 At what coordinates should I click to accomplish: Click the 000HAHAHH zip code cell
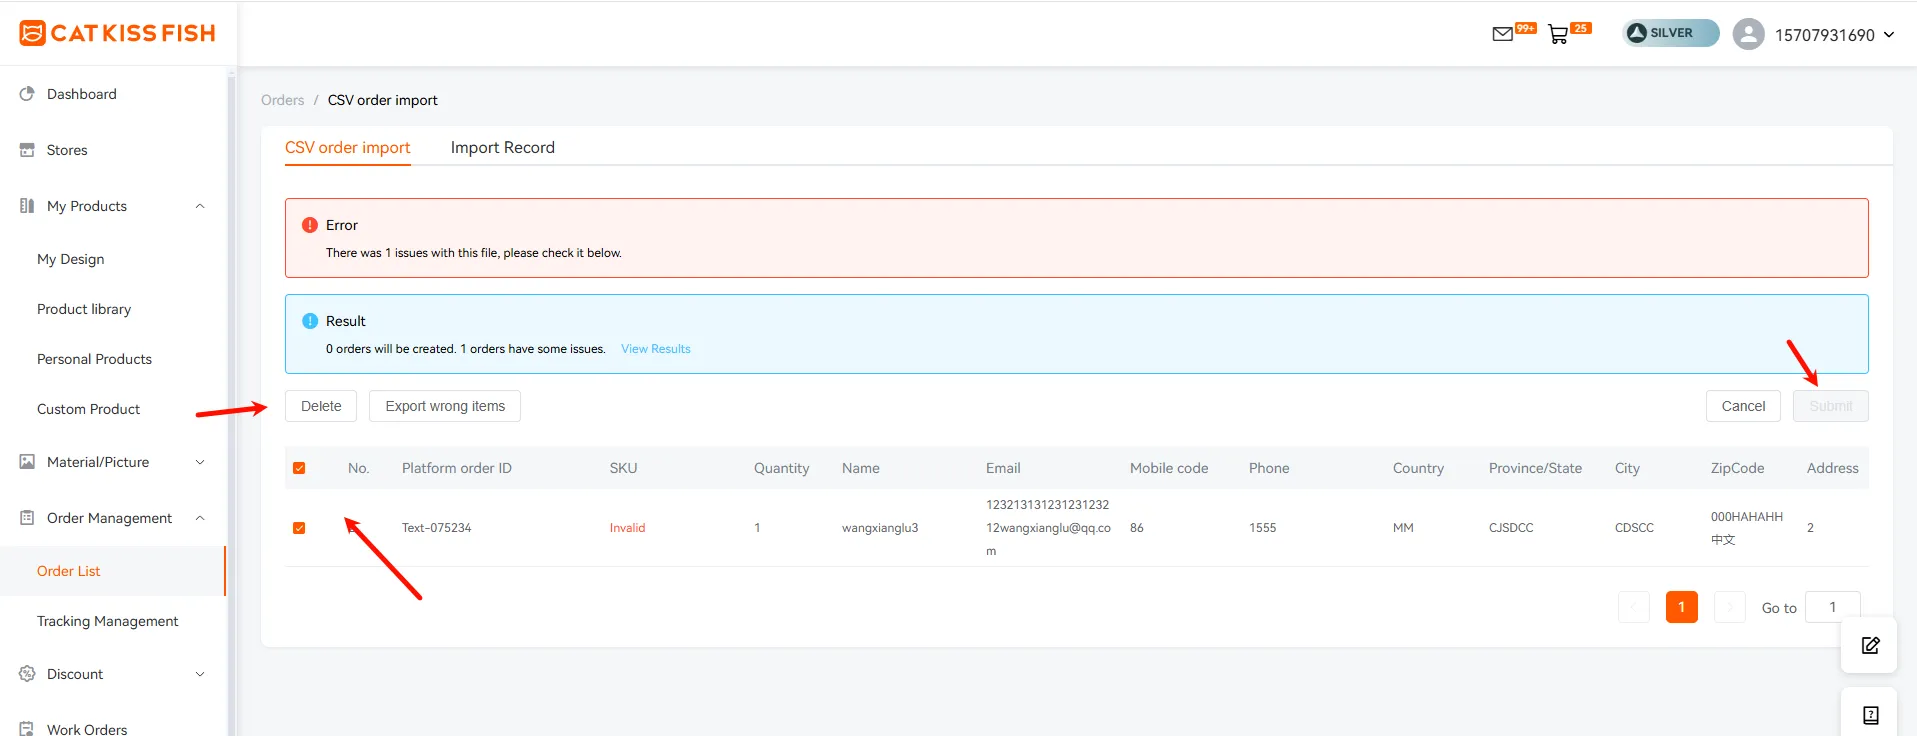coord(1747,528)
